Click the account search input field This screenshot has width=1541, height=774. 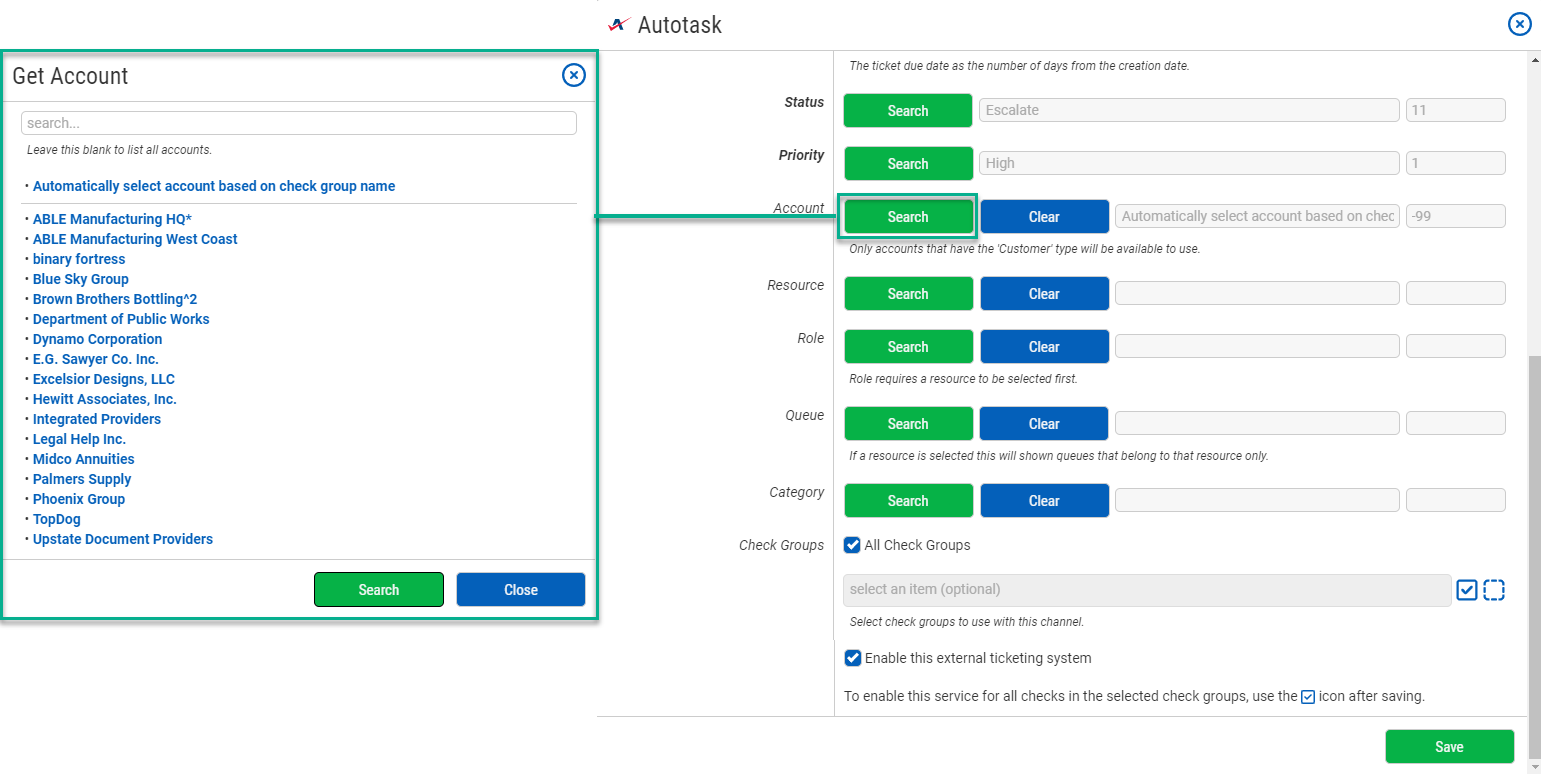(298, 123)
